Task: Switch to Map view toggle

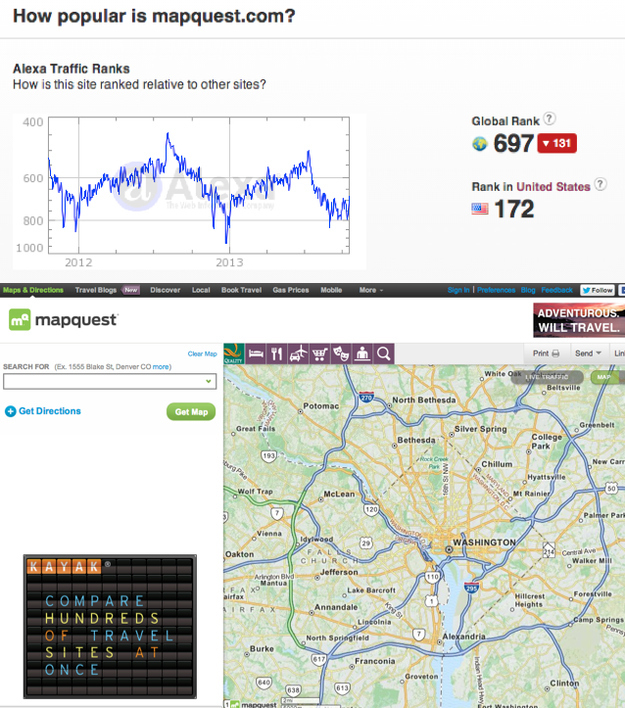Action: click(x=607, y=377)
